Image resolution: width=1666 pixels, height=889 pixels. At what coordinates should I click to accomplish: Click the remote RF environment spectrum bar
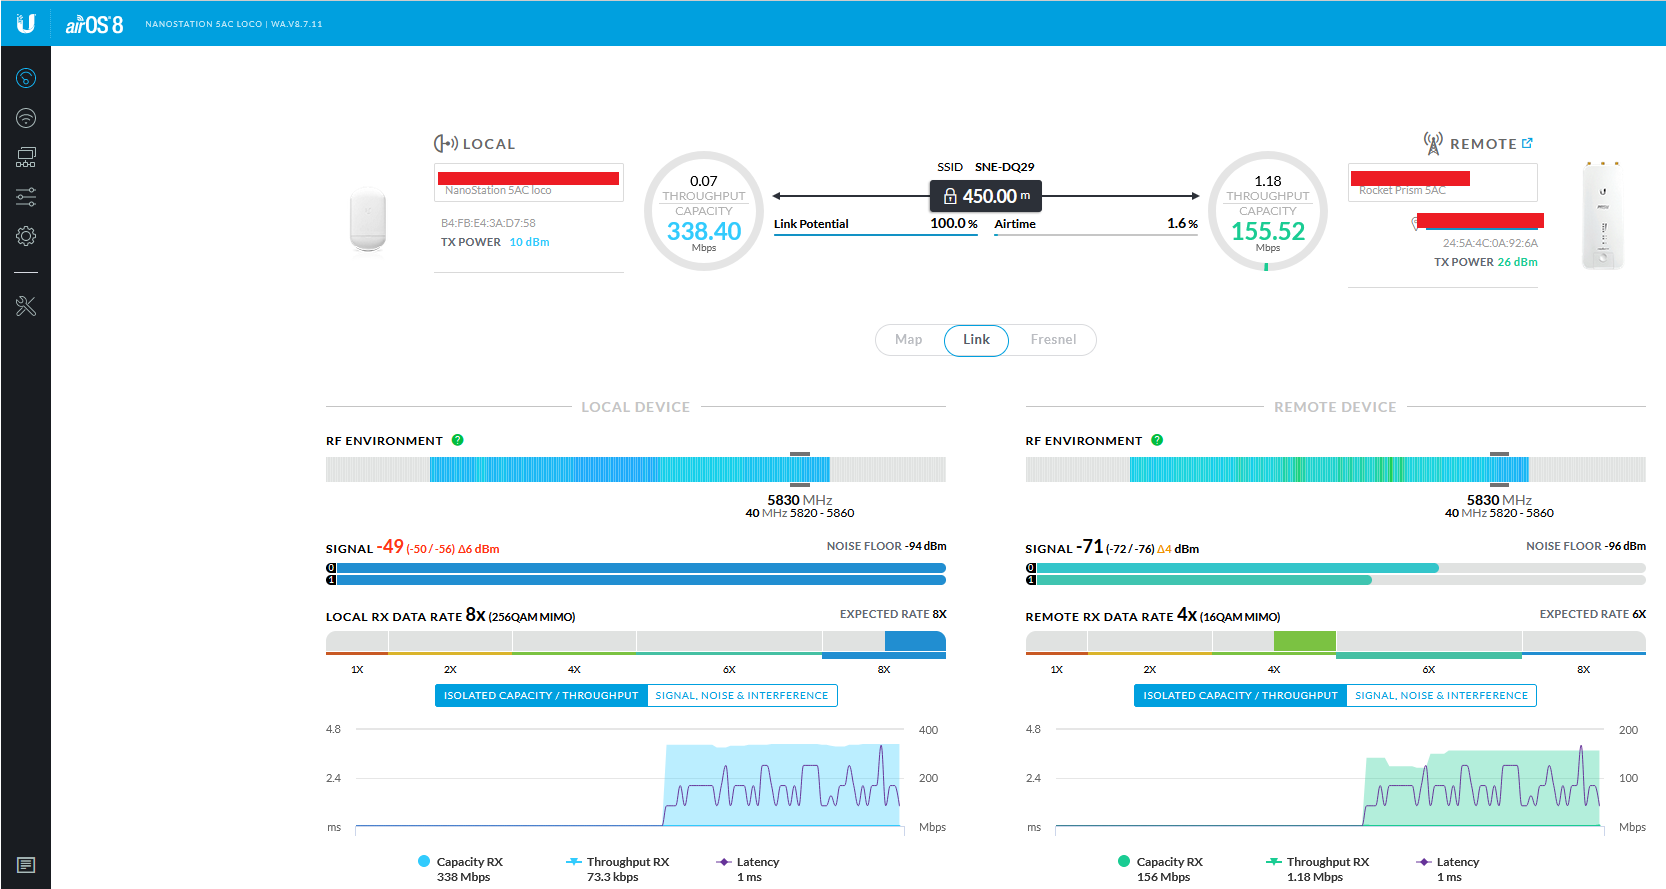coord(1336,469)
